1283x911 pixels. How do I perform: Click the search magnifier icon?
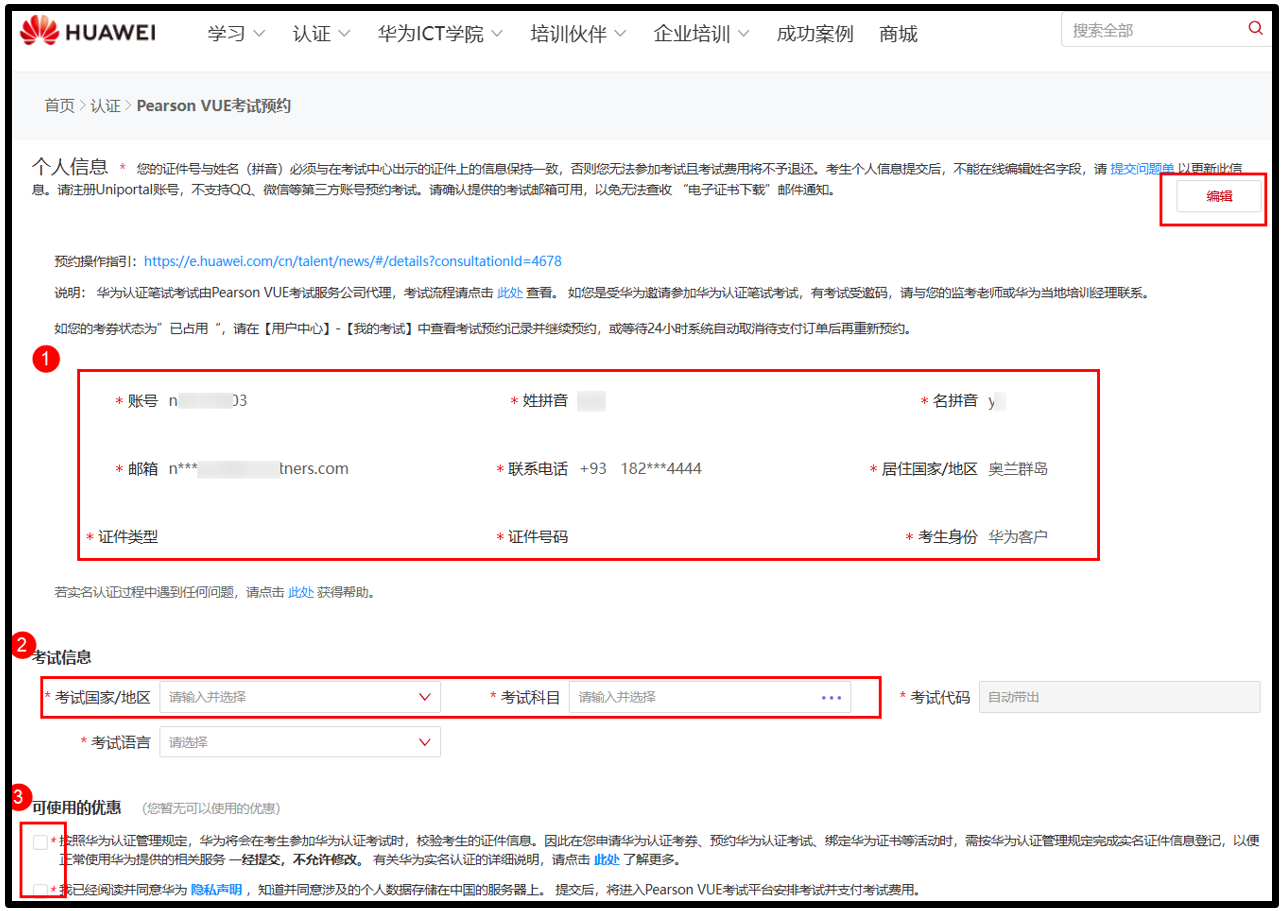click(x=1256, y=29)
